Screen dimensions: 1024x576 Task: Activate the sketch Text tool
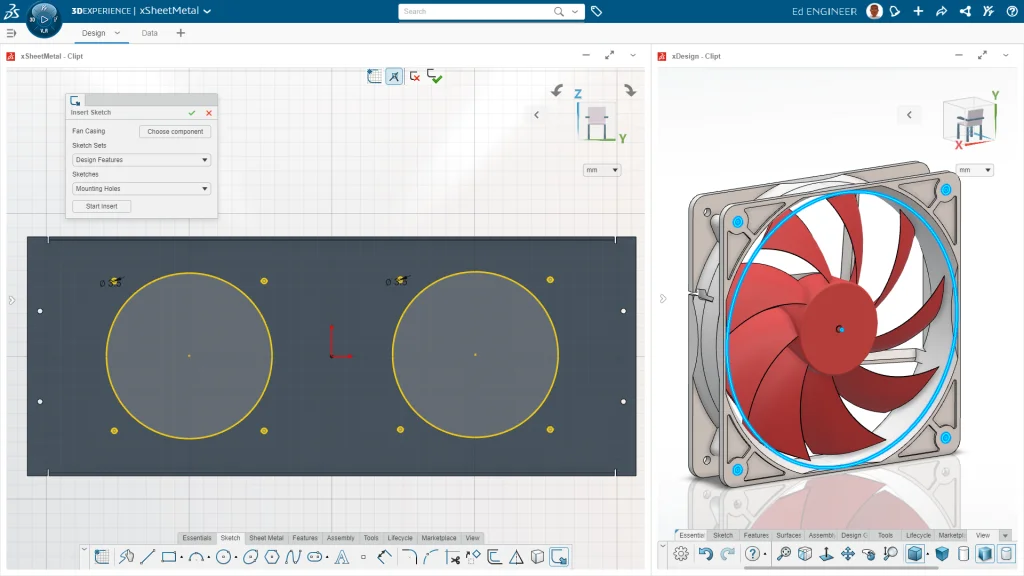[341, 557]
